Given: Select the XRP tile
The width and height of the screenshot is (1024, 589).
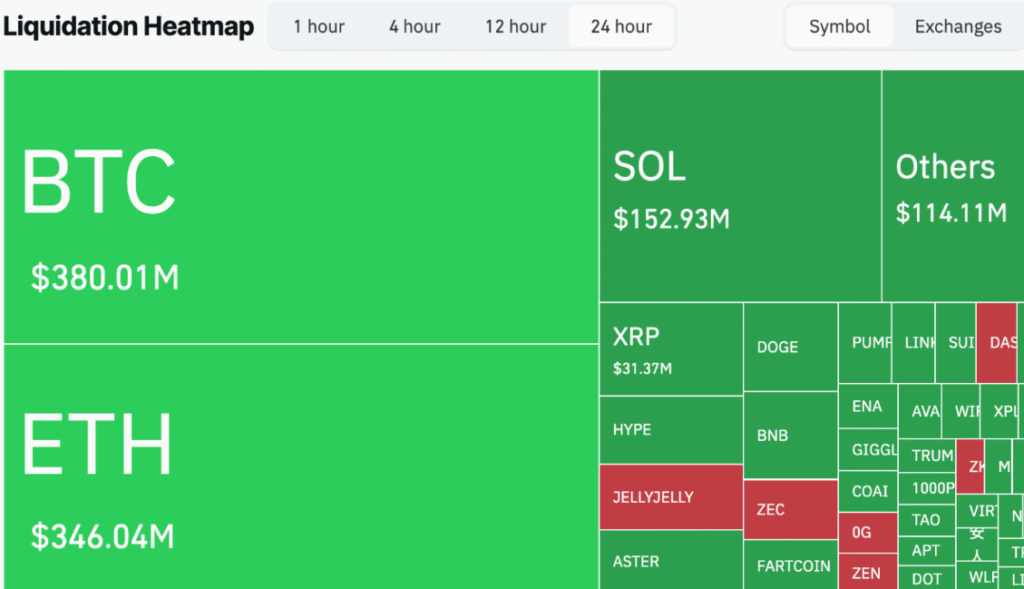Looking at the screenshot, I should coord(670,345).
